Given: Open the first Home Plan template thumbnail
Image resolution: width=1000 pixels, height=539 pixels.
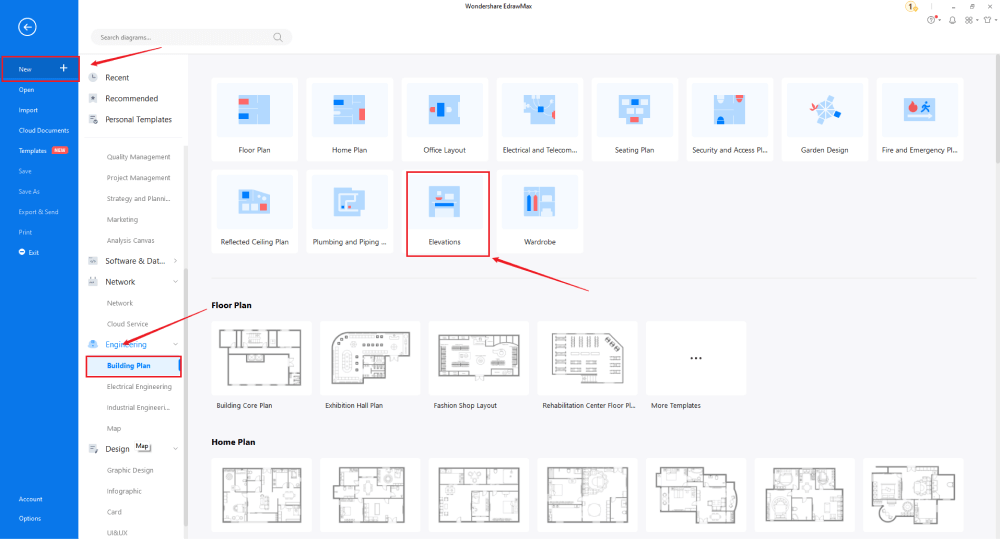Looking at the screenshot, I should [261, 495].
